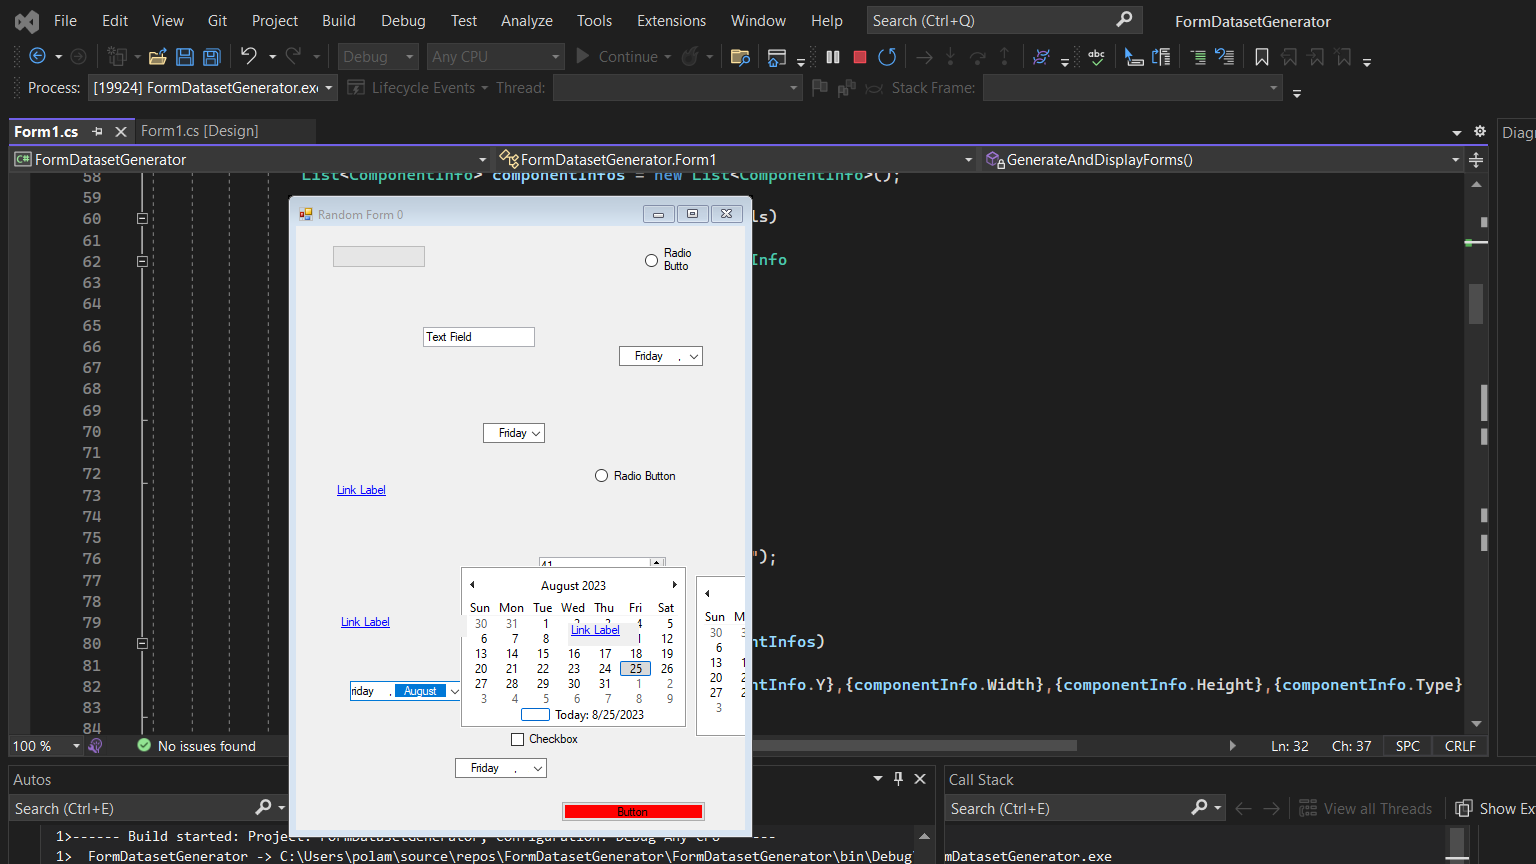Pause execution with Break All icon

coord(832,57)
